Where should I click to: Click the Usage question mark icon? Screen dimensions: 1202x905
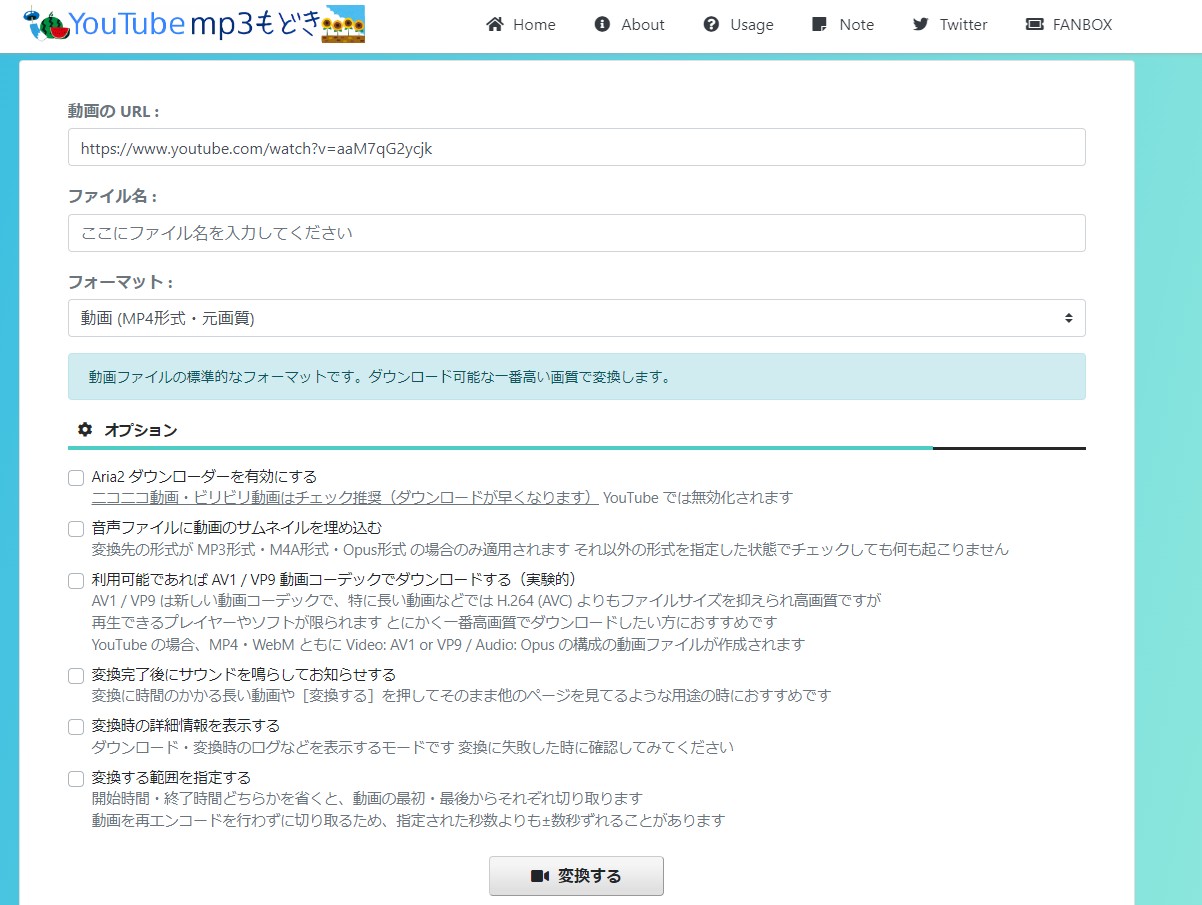tap(711, 24)
